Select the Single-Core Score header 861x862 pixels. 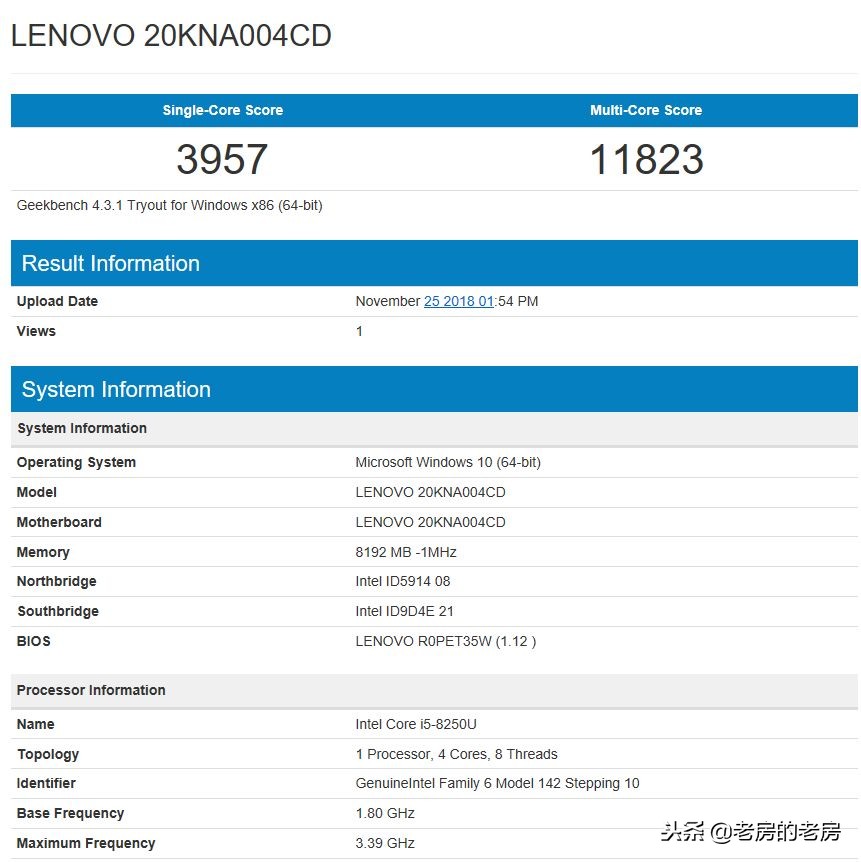(222, 110)
